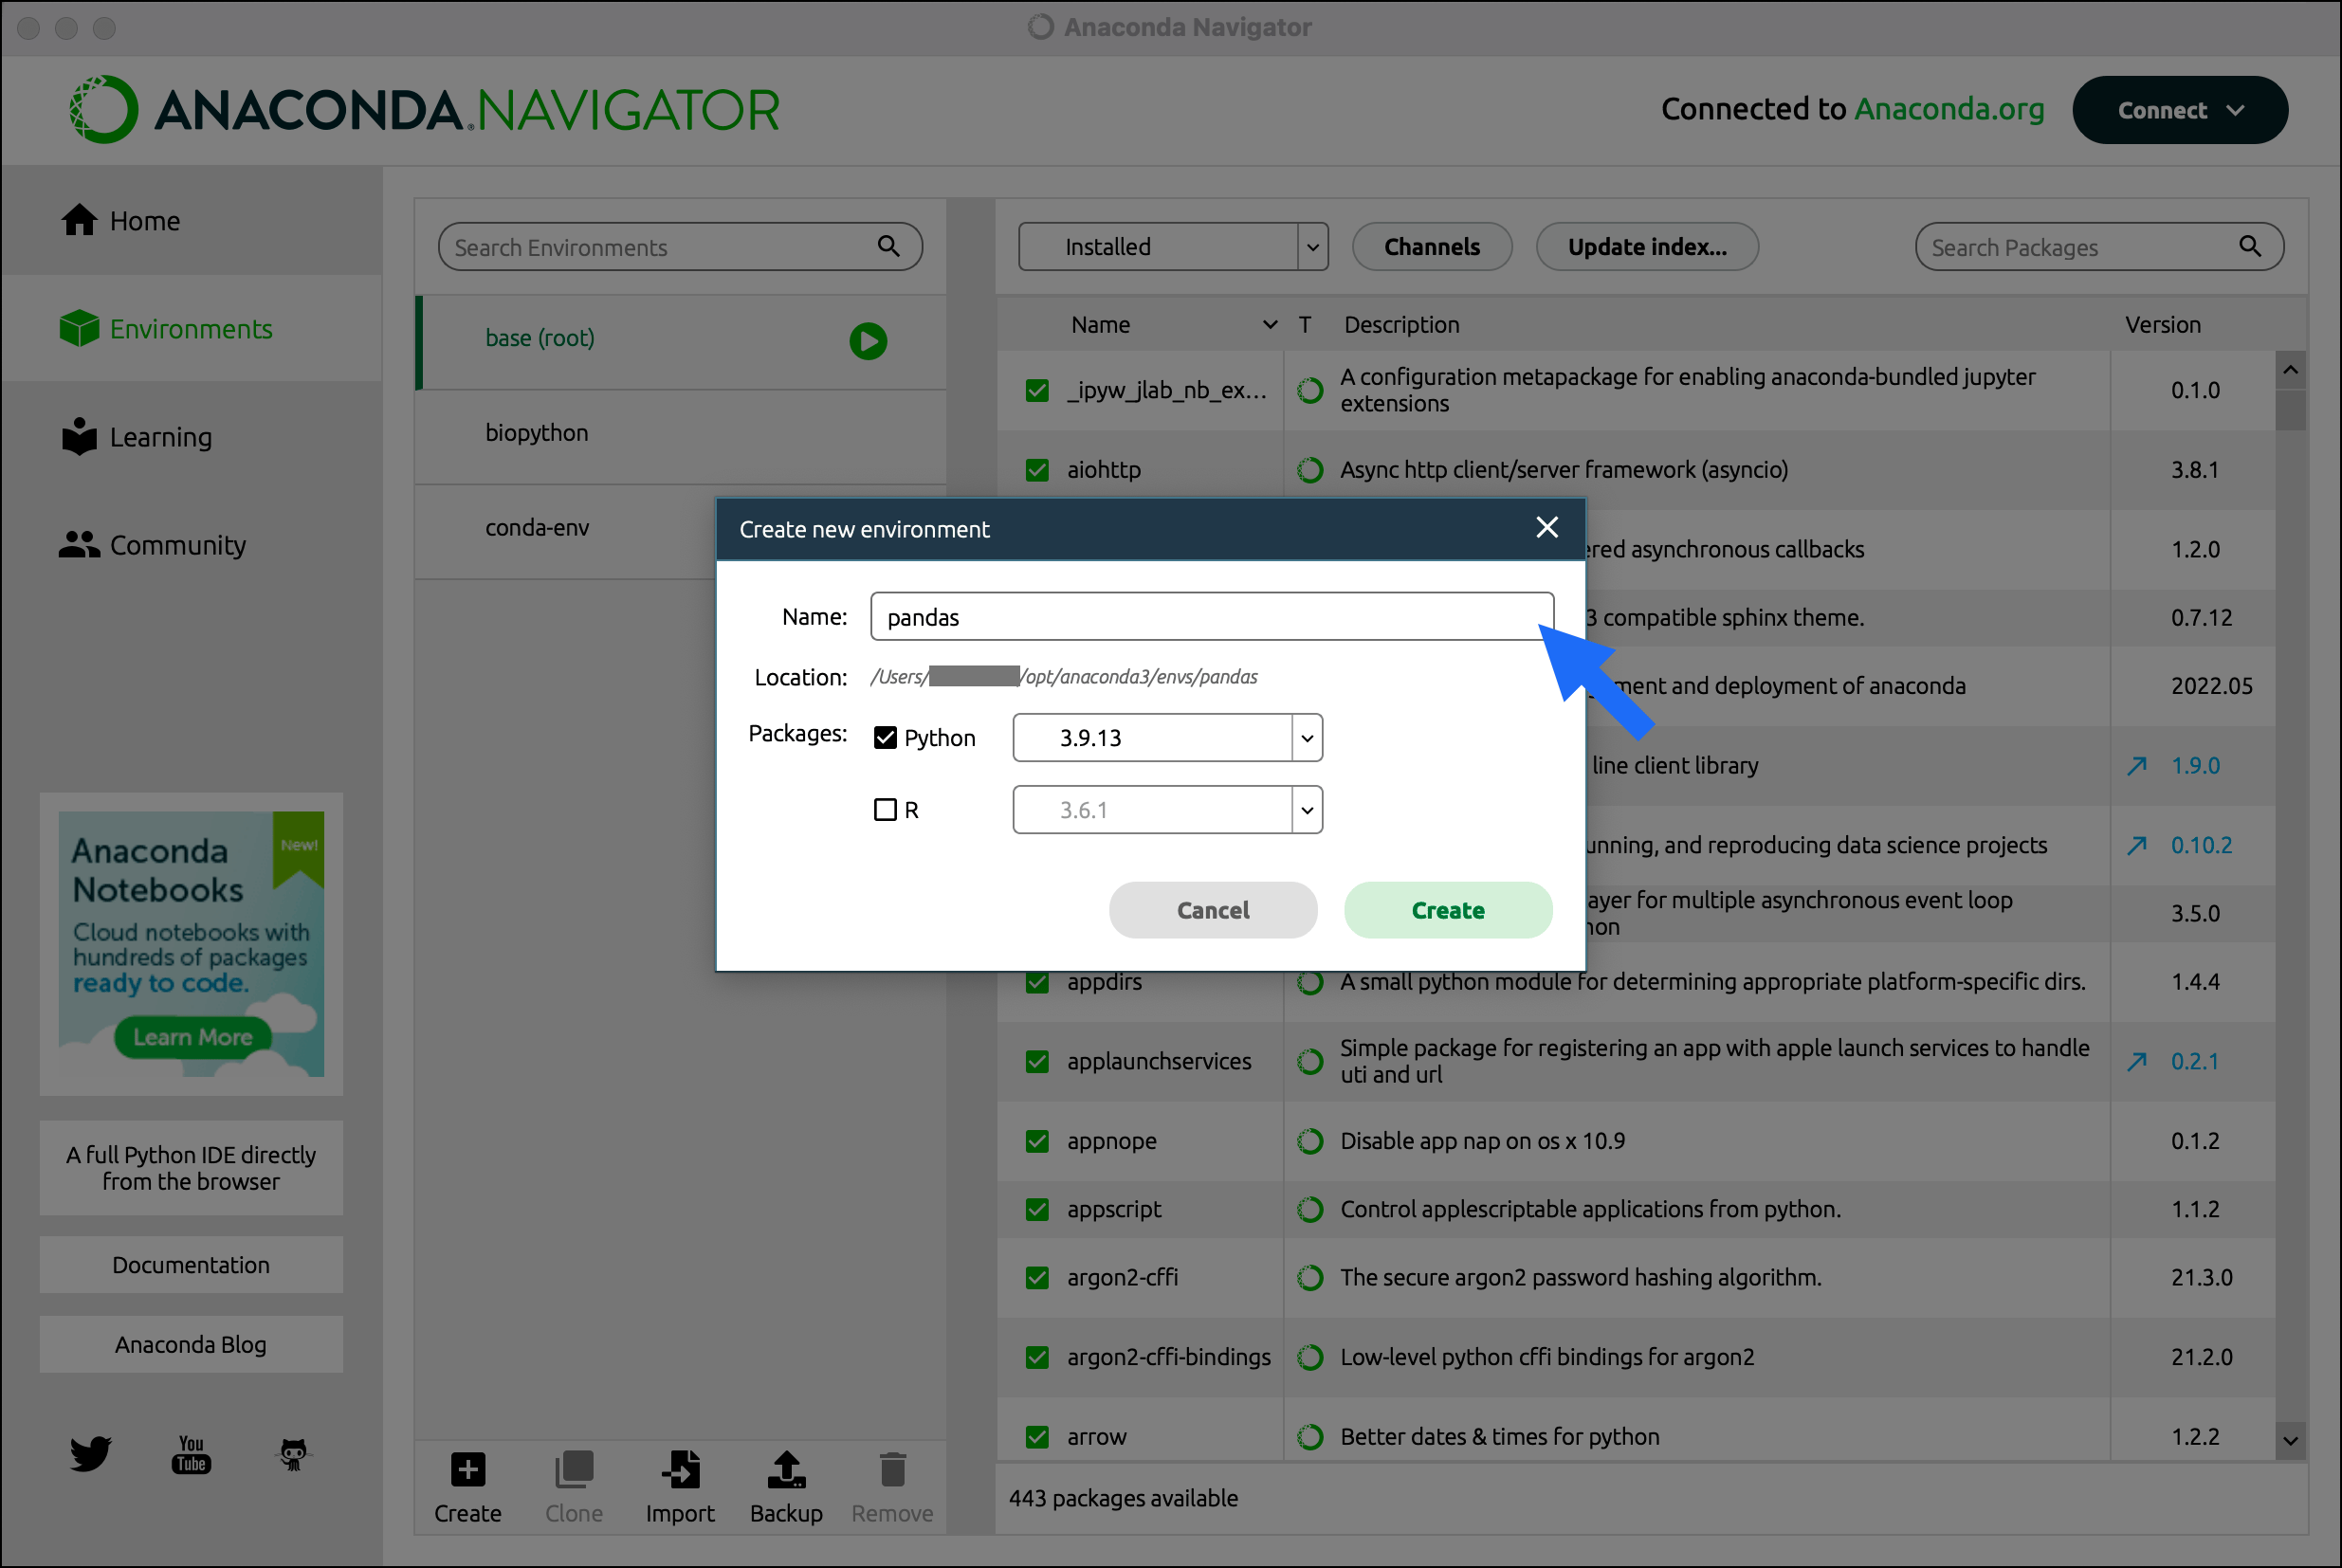Open the Installed package filter dropdown
The height and width of the screenshot is (1568, 2342).
[x=1173, y=246]
